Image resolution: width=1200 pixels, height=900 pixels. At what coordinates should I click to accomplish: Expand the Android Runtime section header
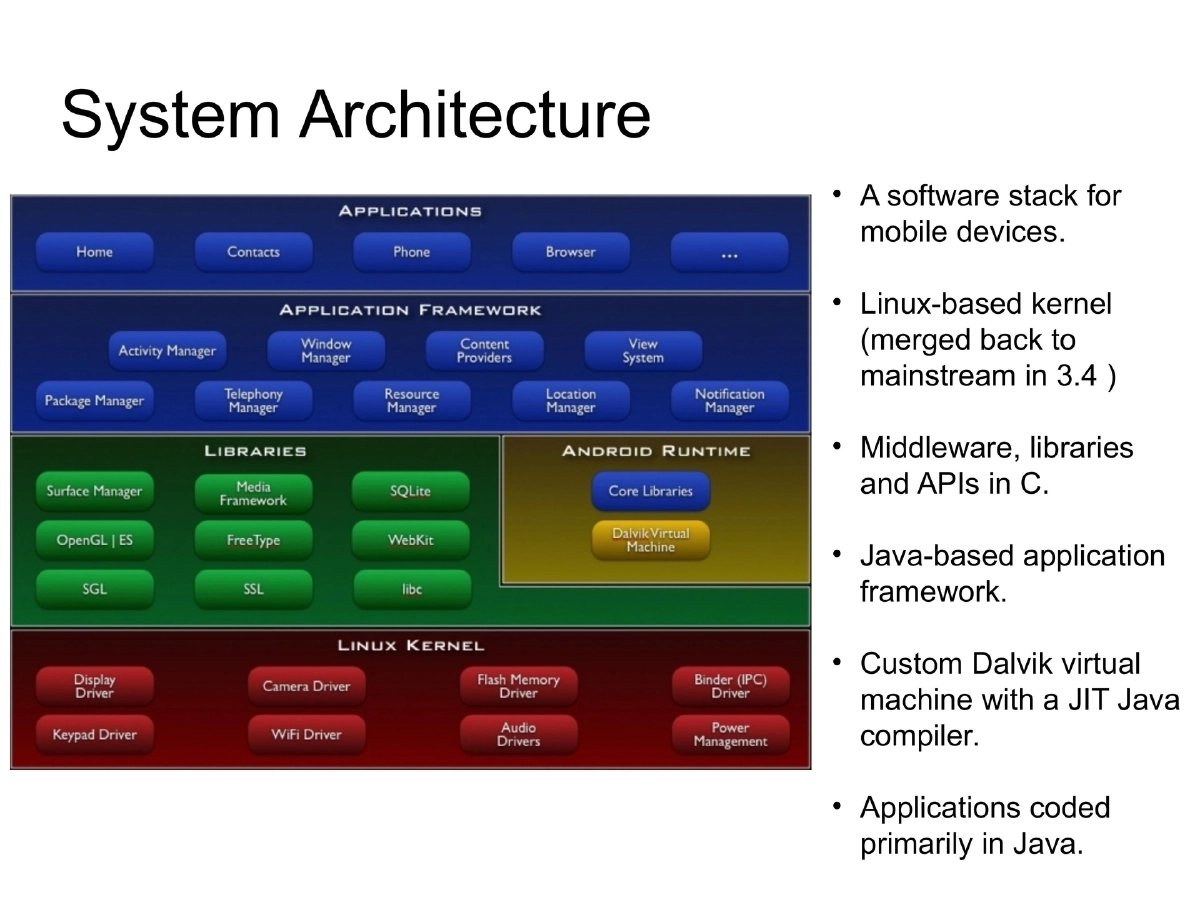[x=655, y=450]
